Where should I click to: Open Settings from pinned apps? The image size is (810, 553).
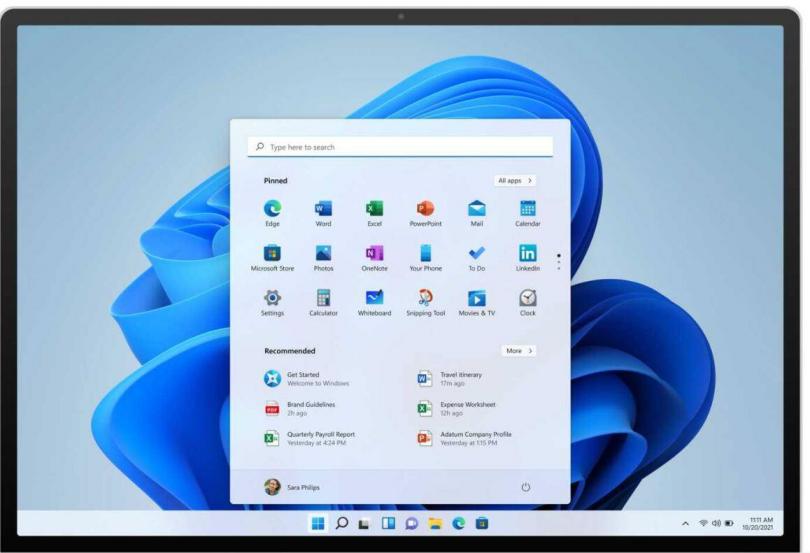(272, 302)
